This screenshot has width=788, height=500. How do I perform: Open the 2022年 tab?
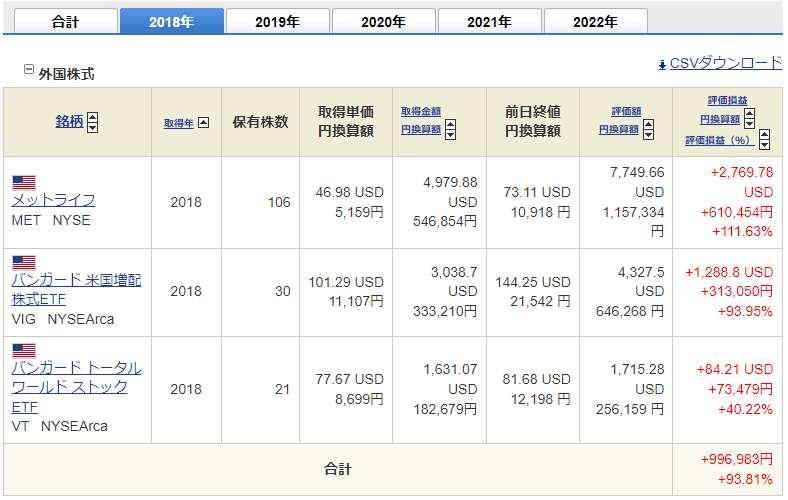[x=596, y=22]
